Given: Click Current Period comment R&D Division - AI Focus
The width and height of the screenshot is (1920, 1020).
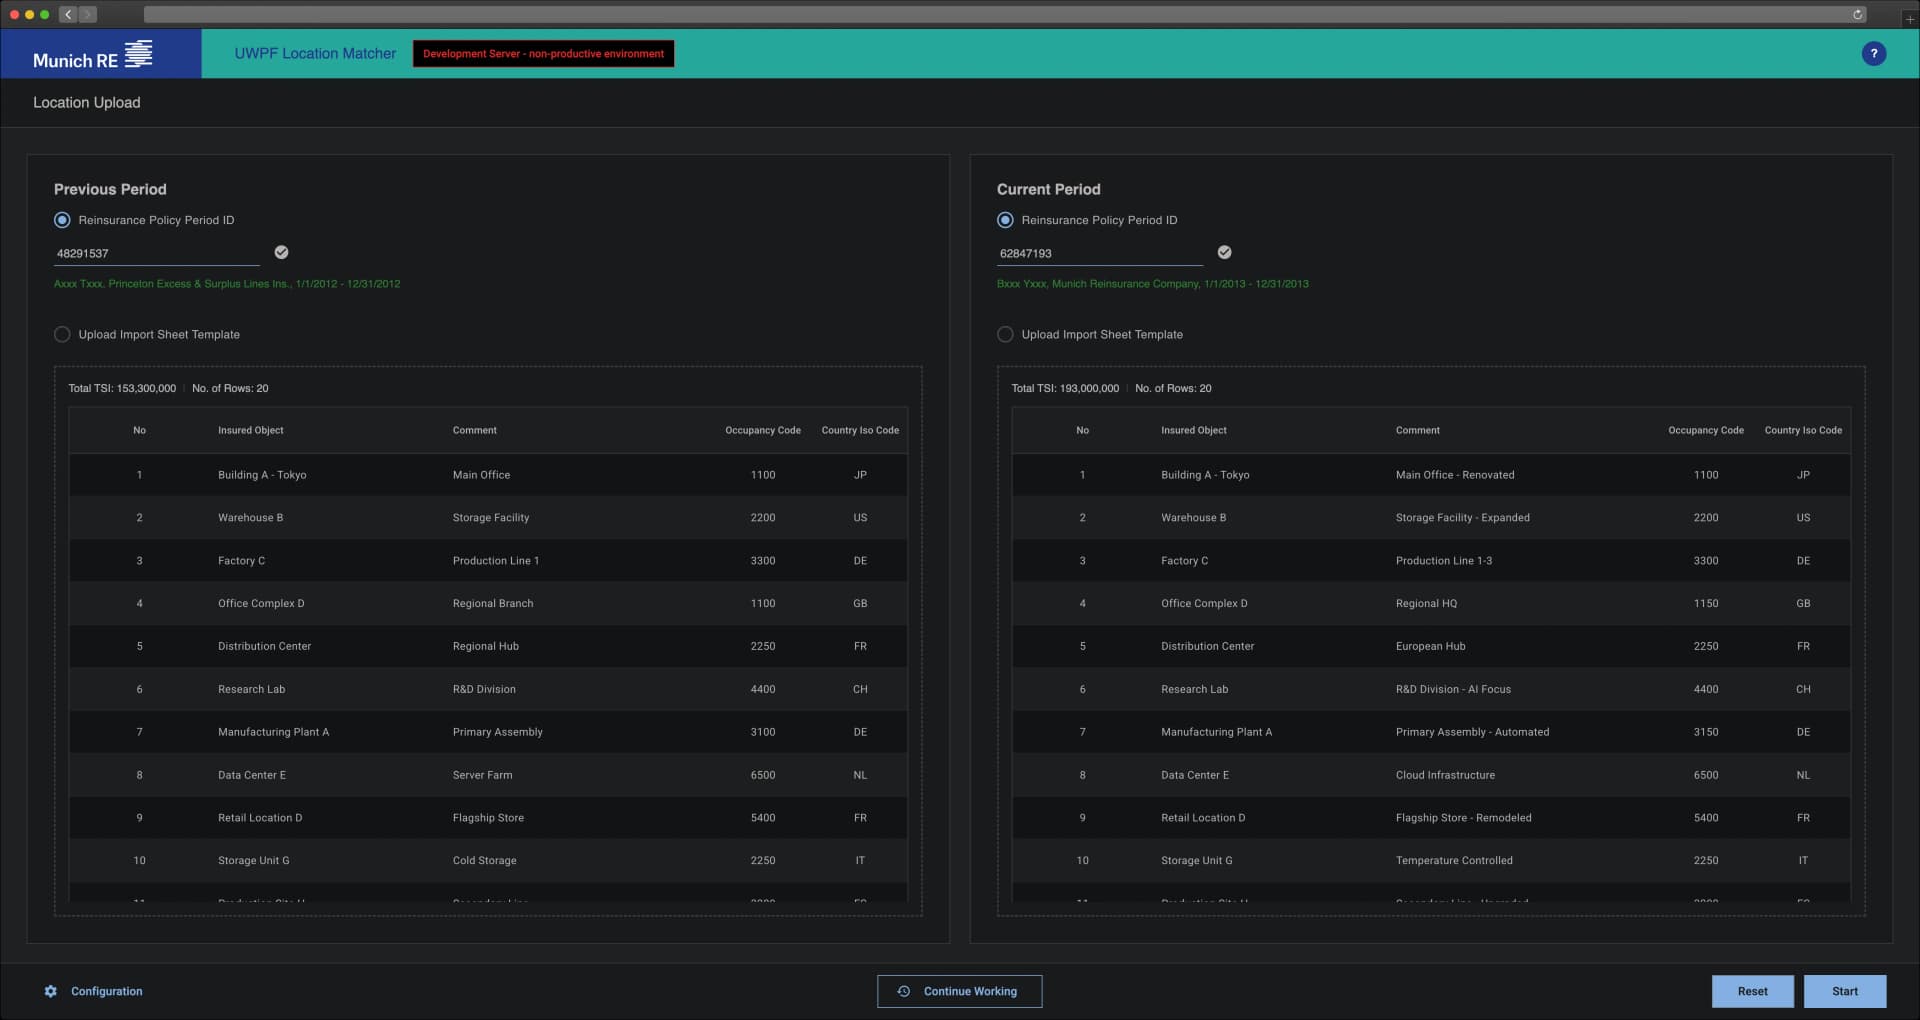Looking at the screenshot, I should coord(1453,690).
